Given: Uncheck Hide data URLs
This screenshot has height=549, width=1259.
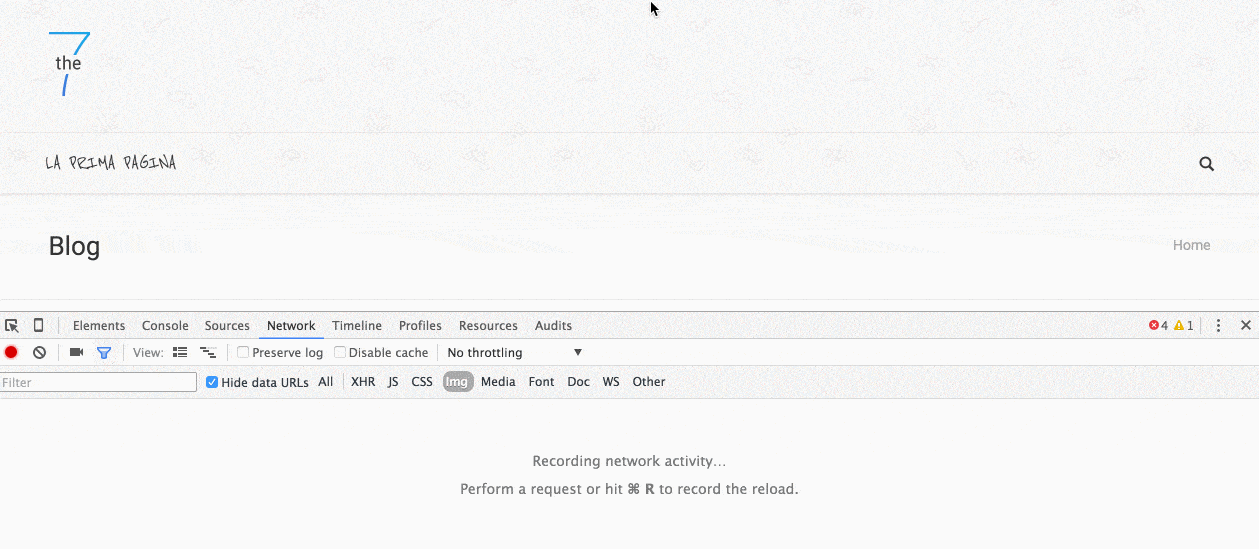Looking at the screenshot, I should pos(212,382).
